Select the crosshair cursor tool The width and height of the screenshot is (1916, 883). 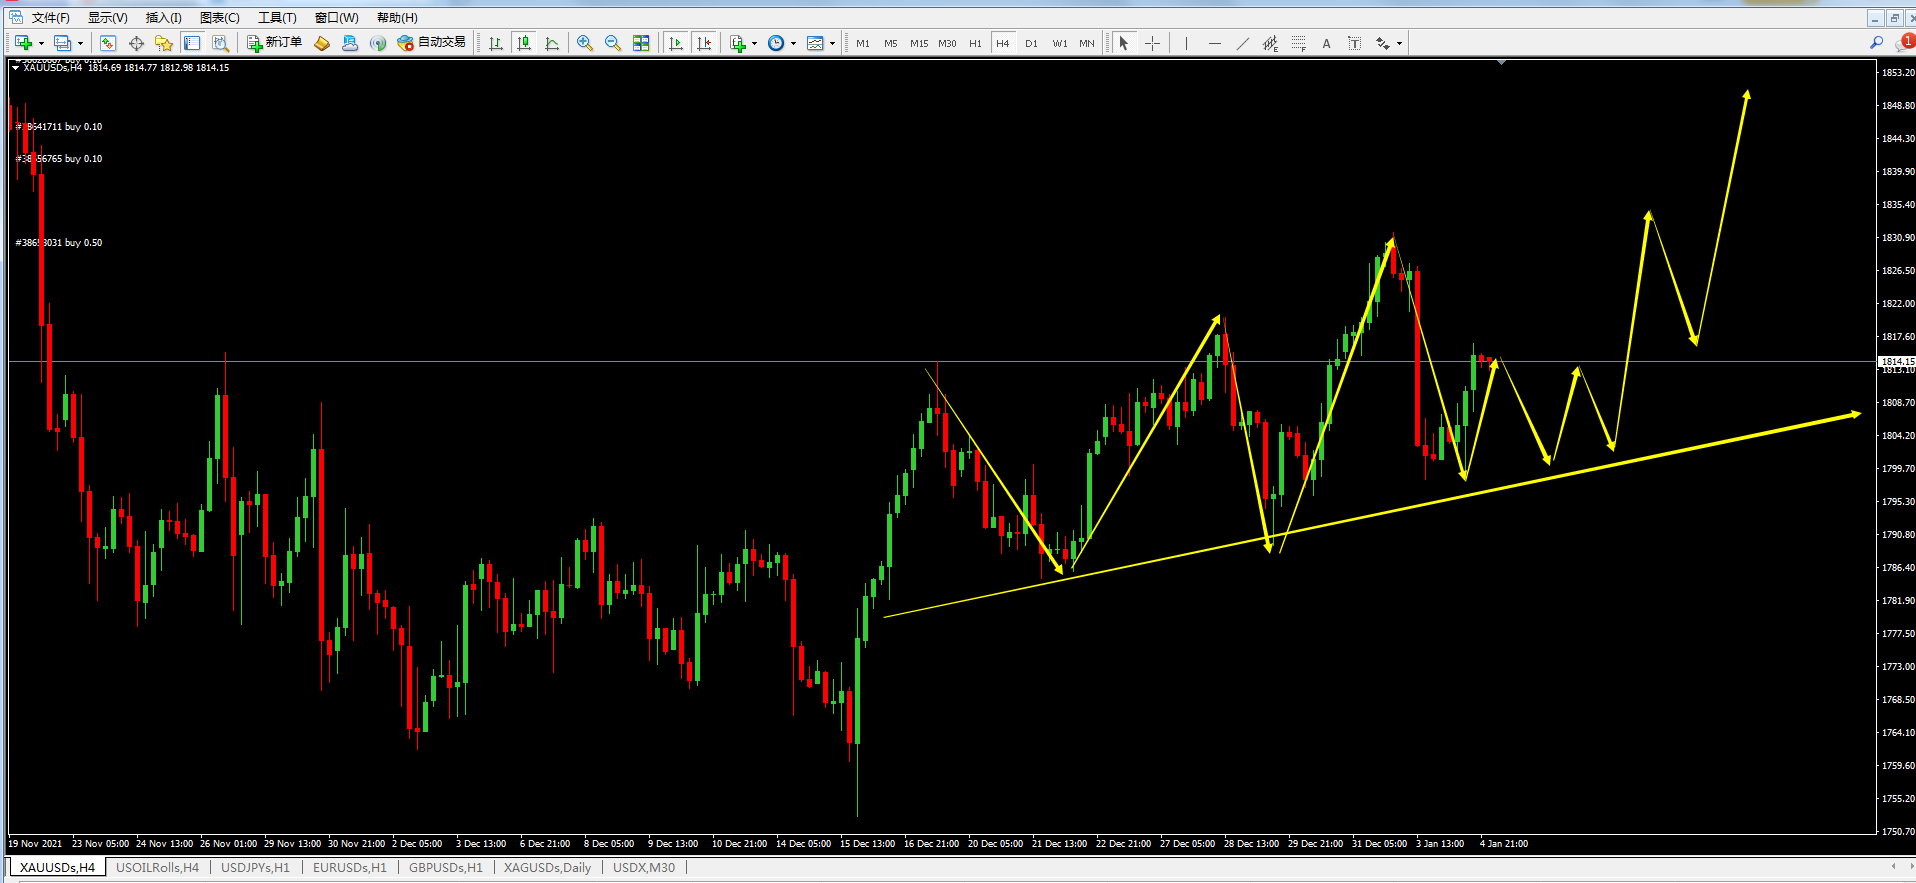point(1152,43)
